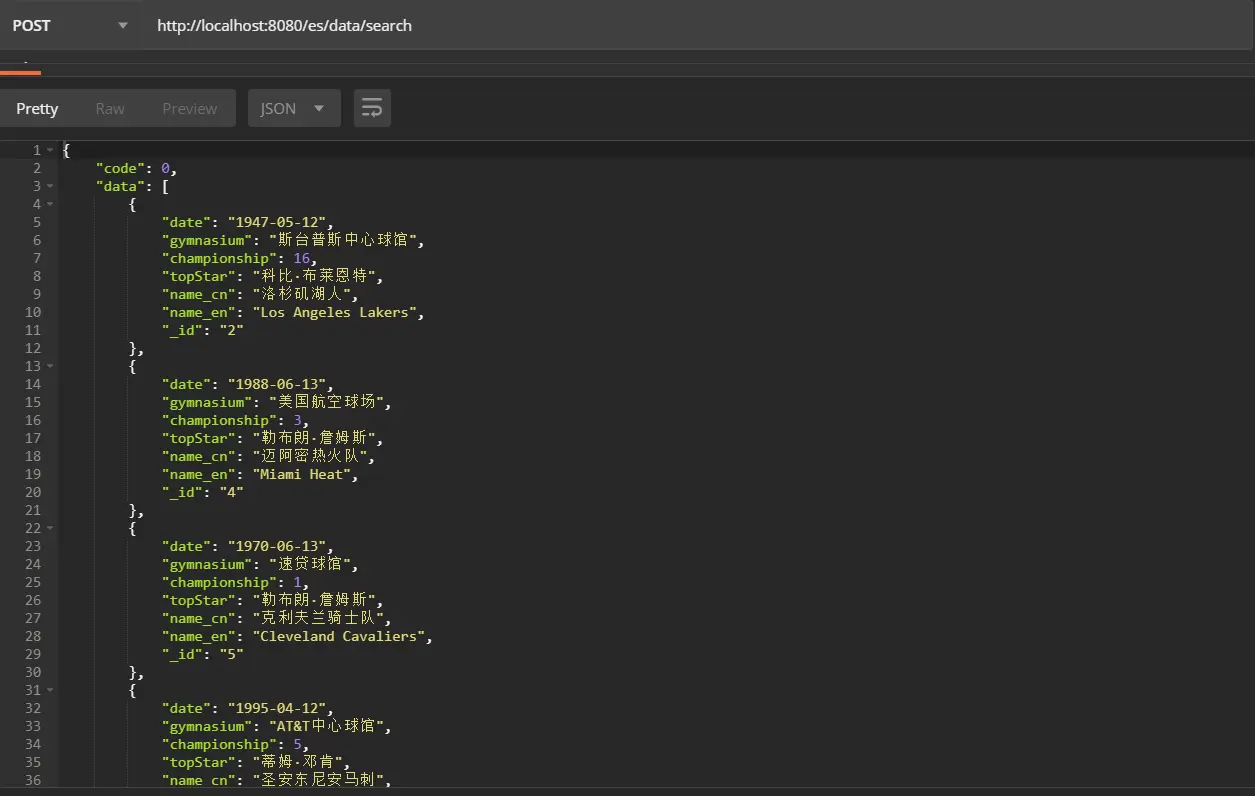Collapse the data array at line 3
1255x796 pixels.
coord(50,186)
